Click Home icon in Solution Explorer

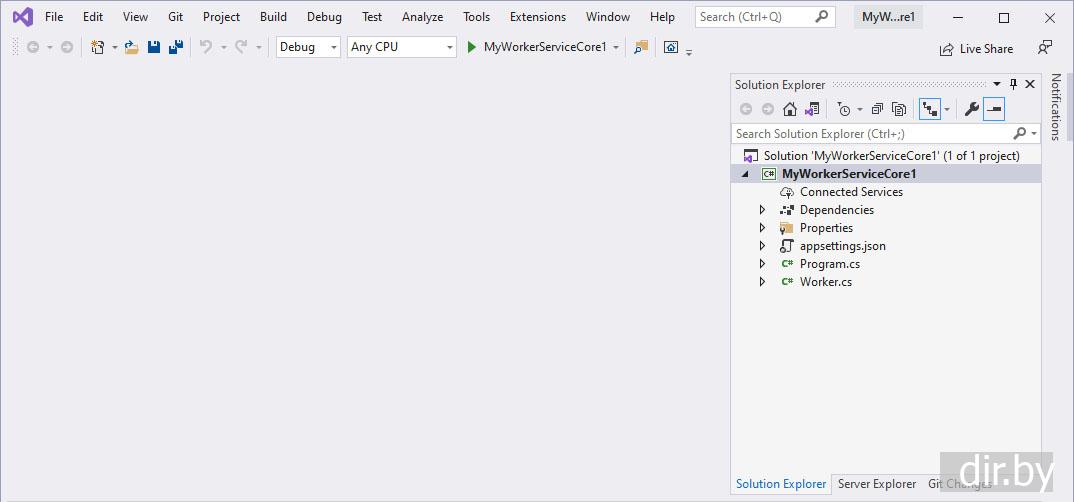[x=790, y=109]
